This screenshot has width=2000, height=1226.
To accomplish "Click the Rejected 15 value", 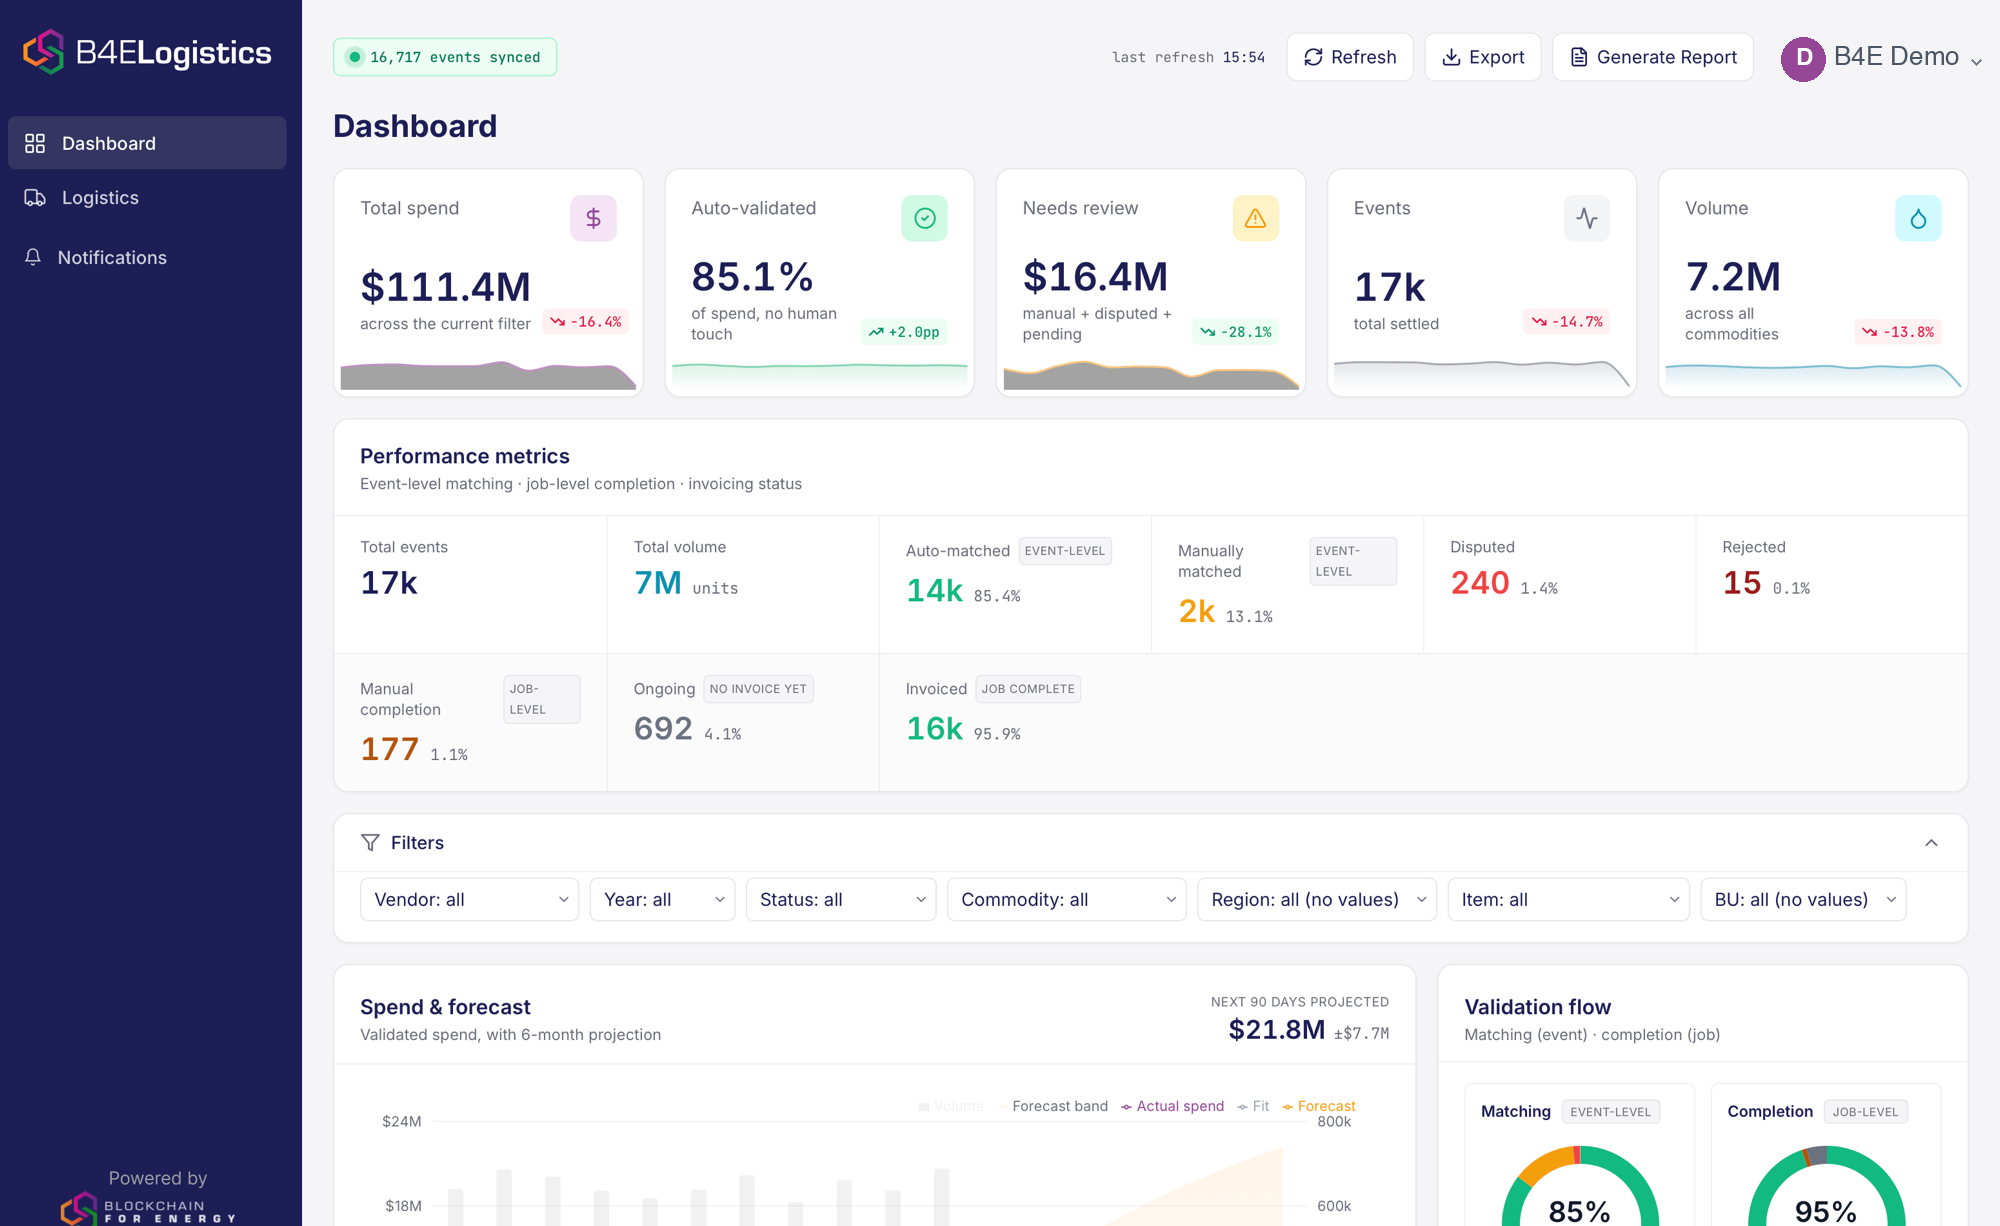I will (1741, 583).
